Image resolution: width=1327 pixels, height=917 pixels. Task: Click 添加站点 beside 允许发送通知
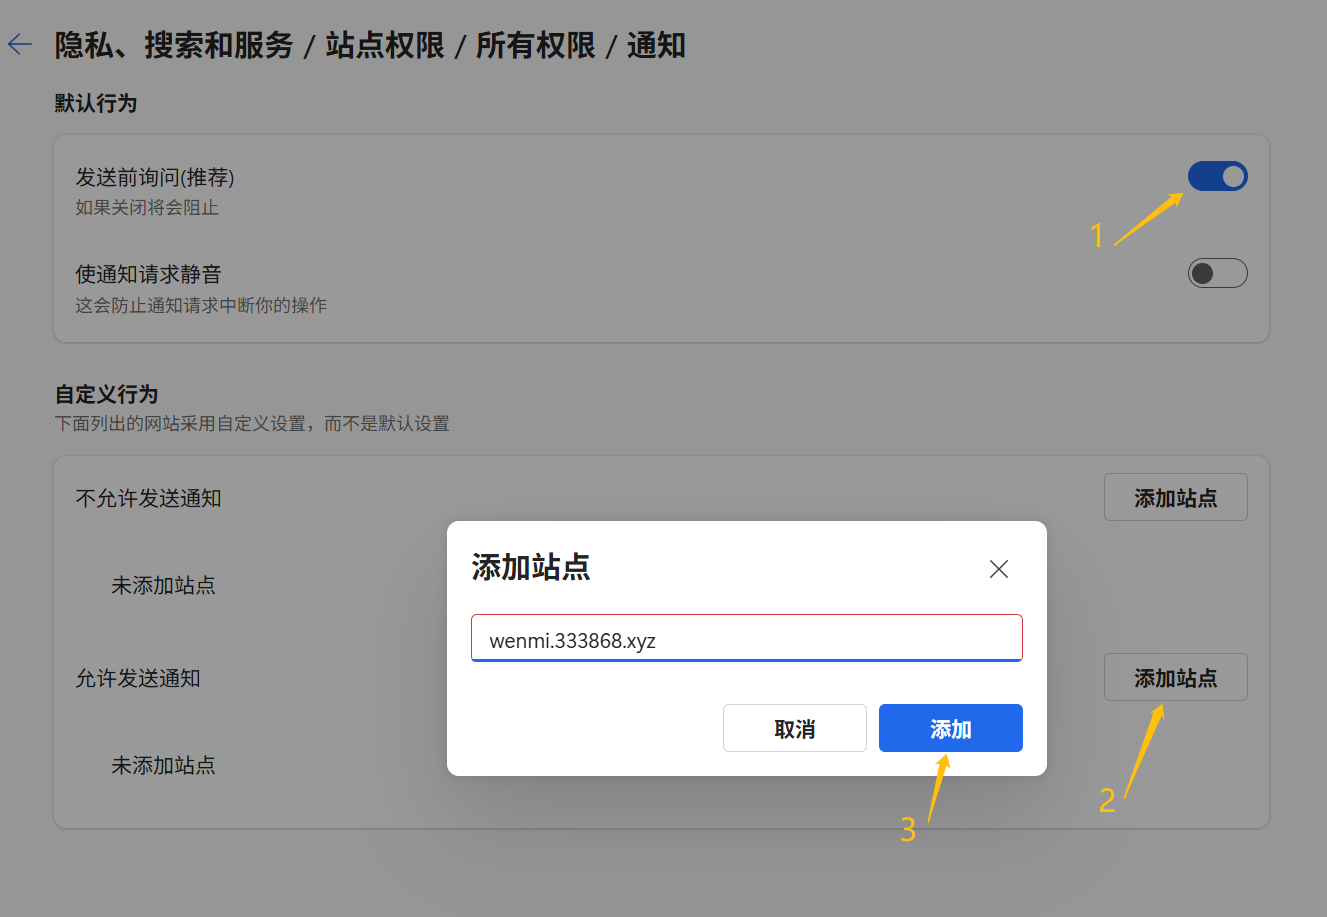[x=1175, y=677]
